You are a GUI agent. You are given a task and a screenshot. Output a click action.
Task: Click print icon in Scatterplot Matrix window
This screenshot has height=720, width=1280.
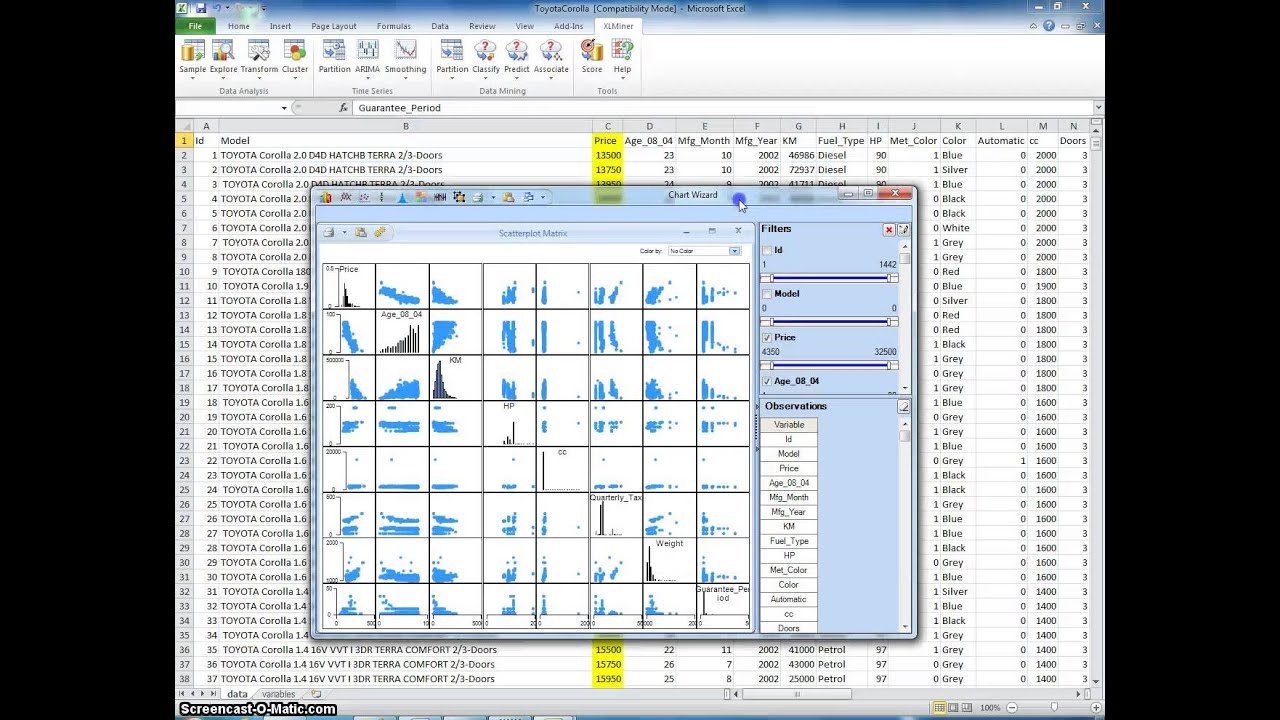point(329,232)
